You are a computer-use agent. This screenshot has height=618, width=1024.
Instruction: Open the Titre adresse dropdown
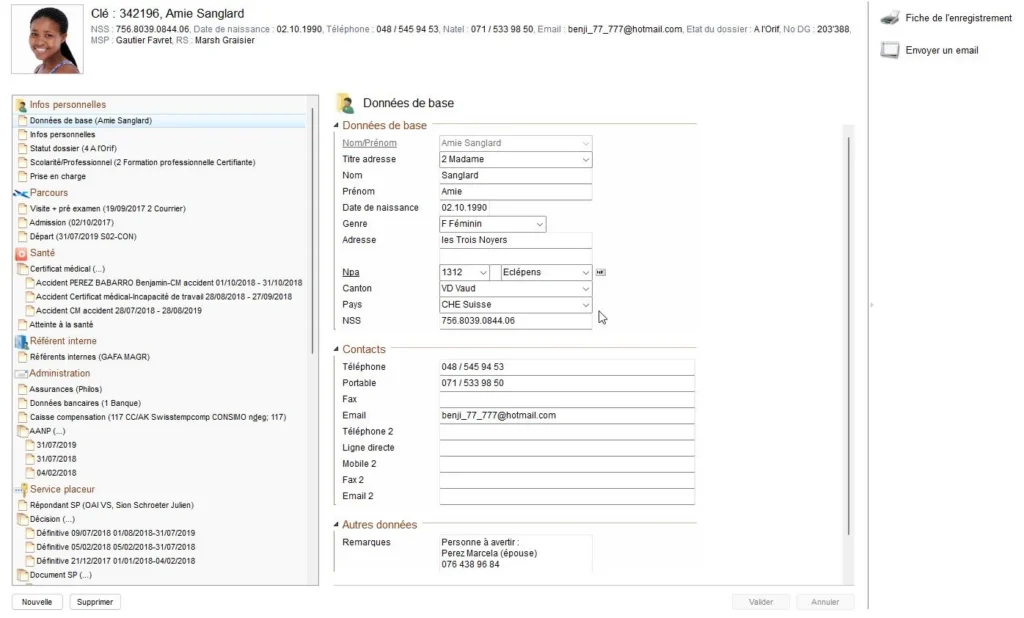(585, 159)
